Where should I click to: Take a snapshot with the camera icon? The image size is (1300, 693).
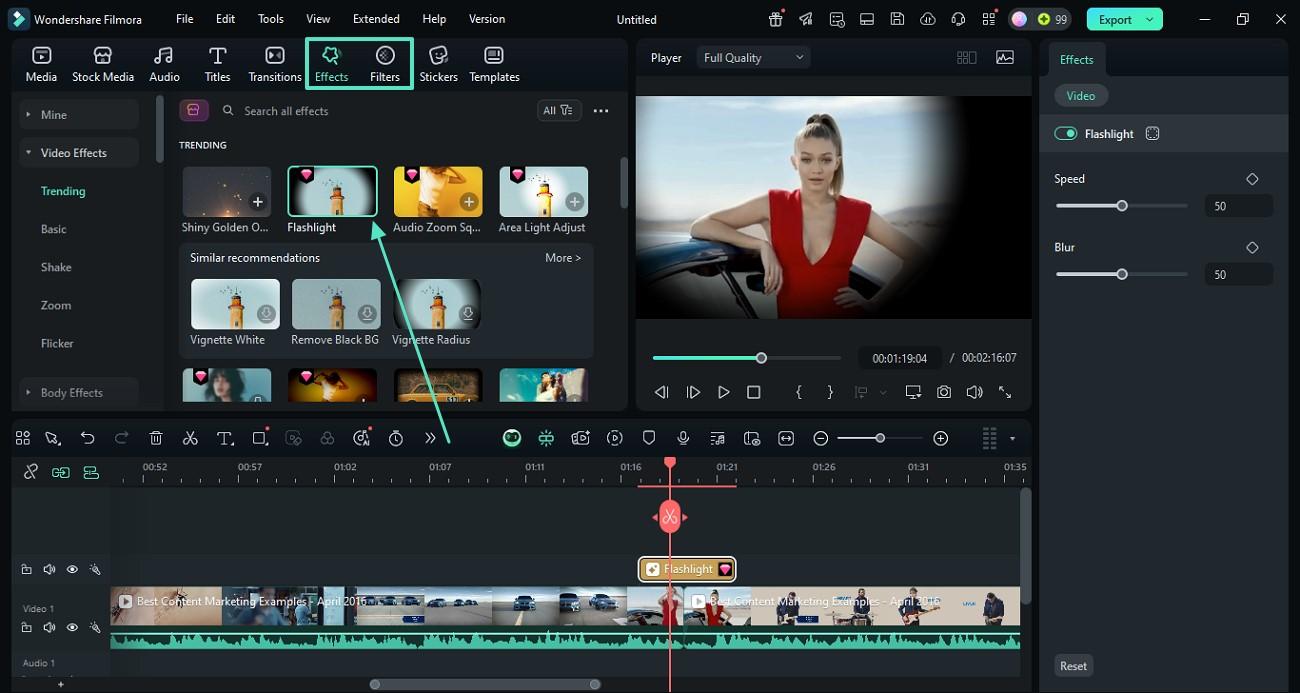pyautogui.click(x=944, y=393)
